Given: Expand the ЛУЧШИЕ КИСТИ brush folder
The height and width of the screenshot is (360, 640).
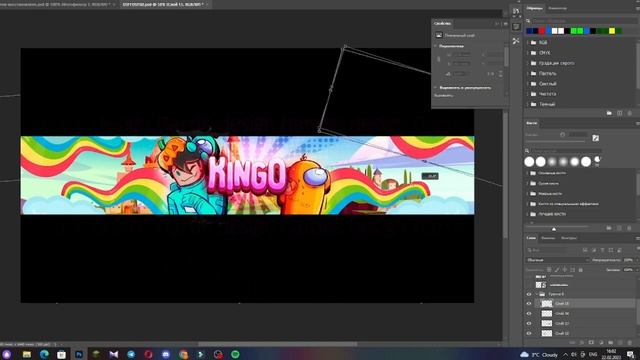Looking at the screenshot, I should (x=527, y=214).
